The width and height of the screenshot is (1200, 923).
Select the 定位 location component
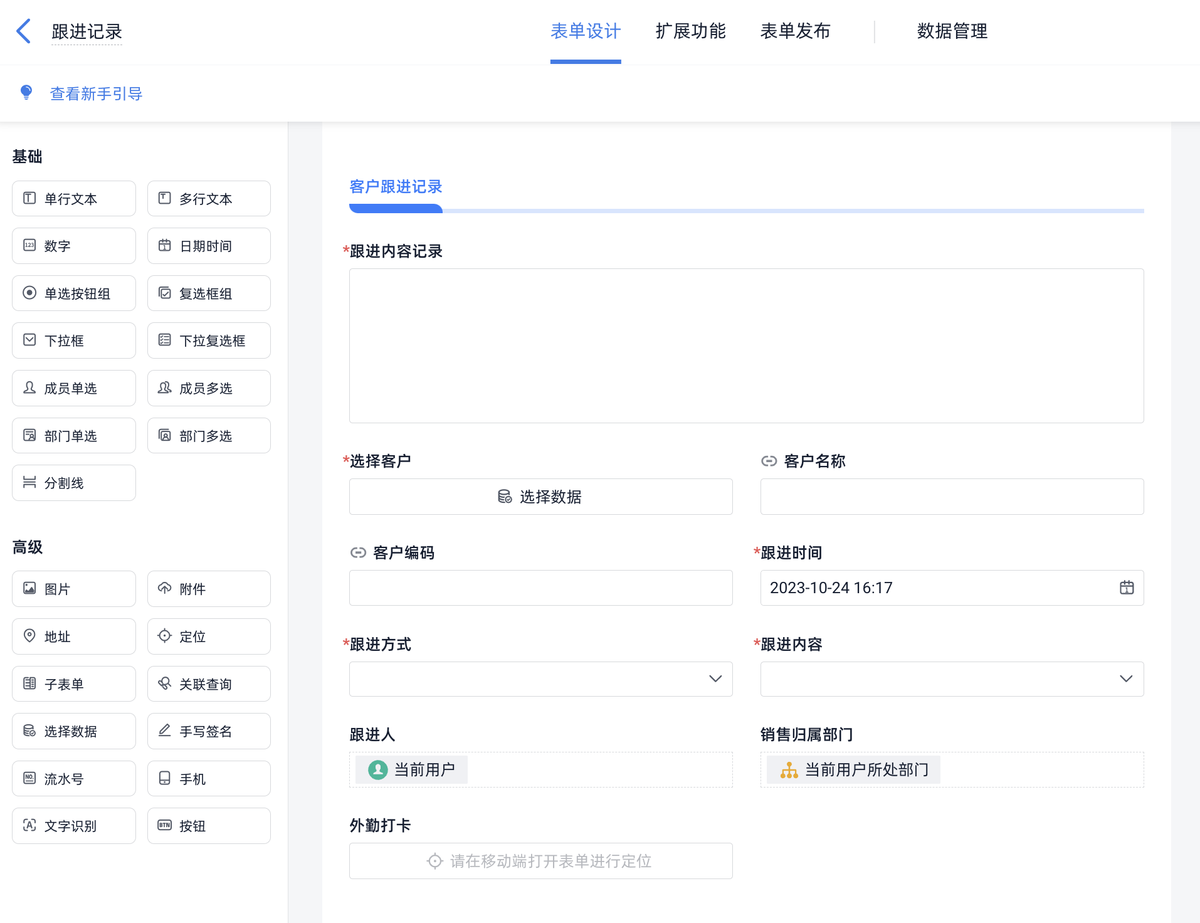click(209, 637)
